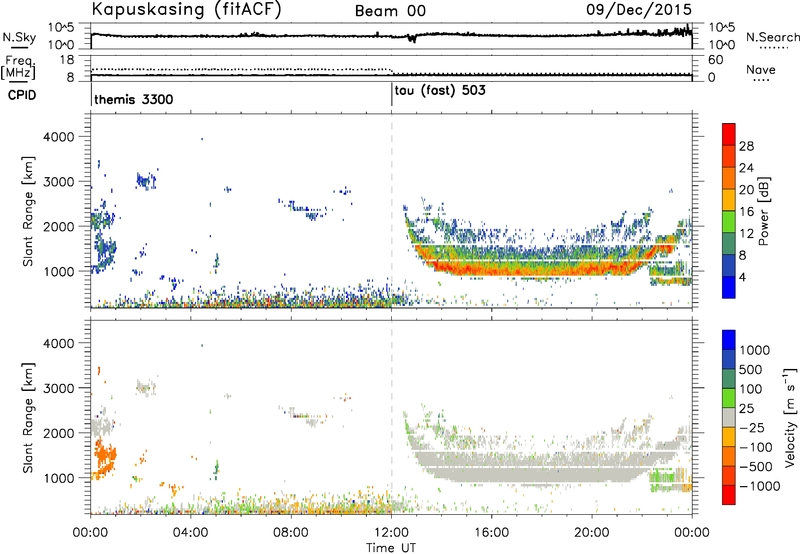Click the Beam 00 label
800x554 pixels.
click(x=390, y=11)
